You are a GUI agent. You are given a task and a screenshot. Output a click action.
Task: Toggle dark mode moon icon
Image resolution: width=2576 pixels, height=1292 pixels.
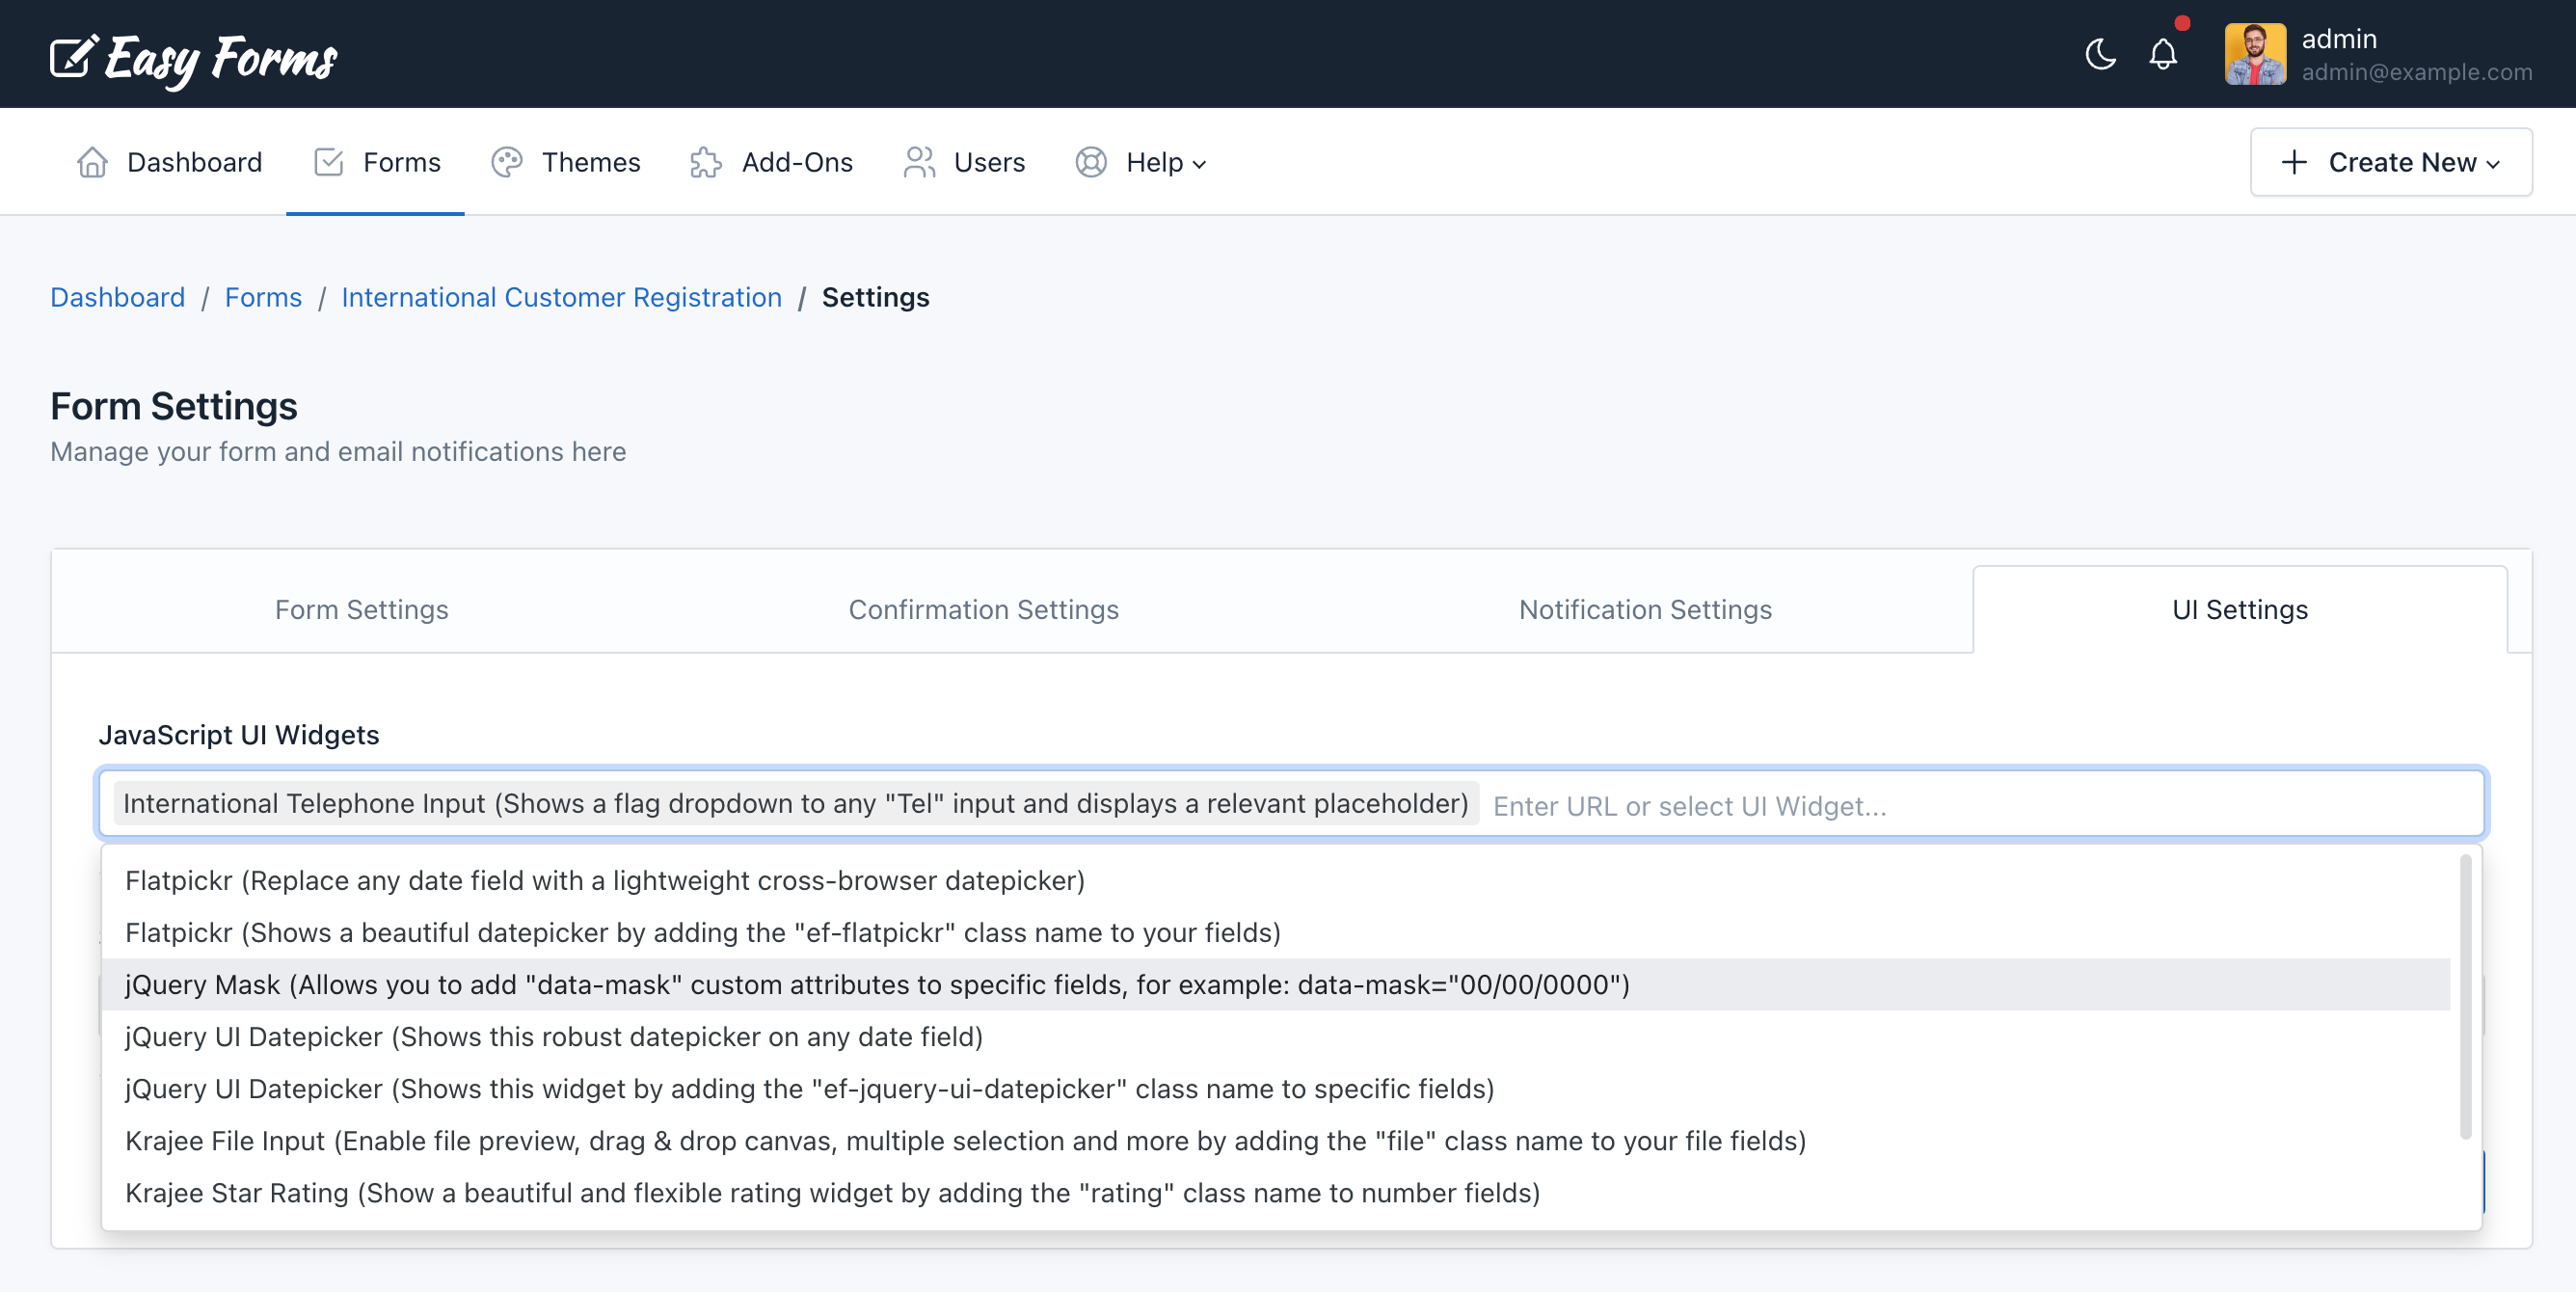point(2100,54)
